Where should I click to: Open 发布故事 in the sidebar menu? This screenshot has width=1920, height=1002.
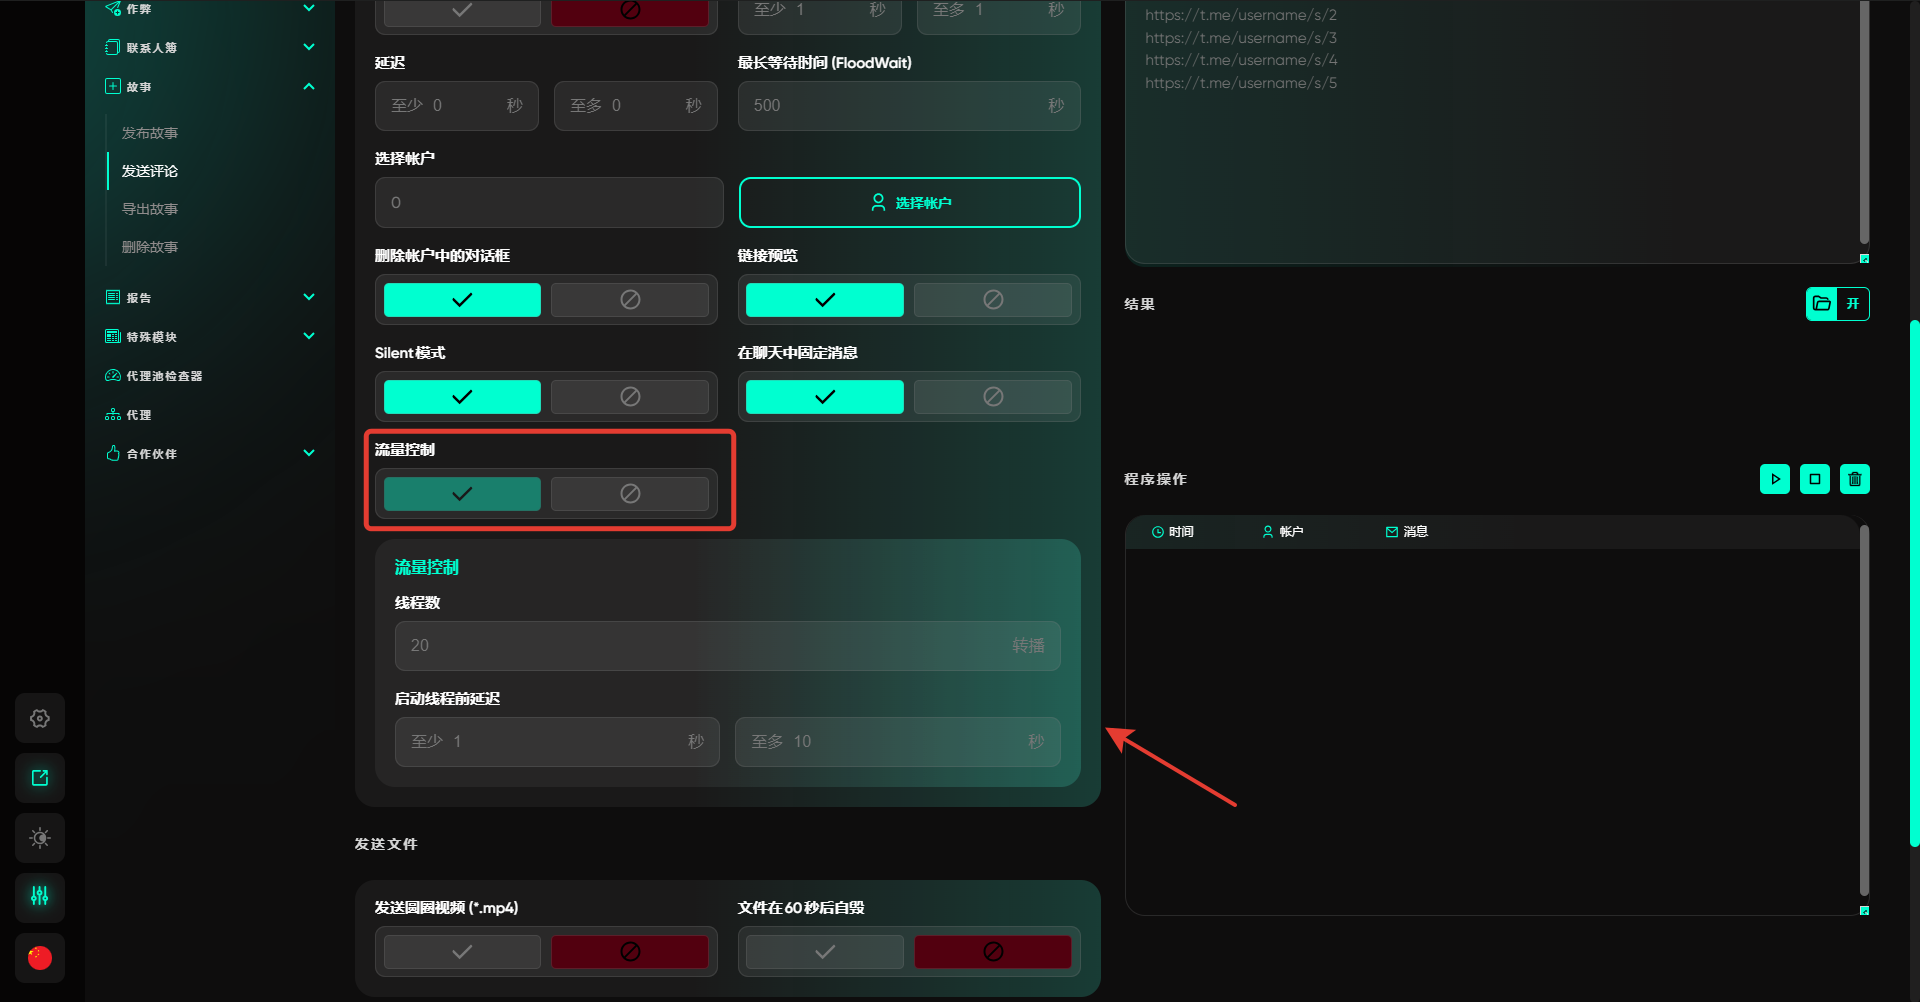(150, 133)
